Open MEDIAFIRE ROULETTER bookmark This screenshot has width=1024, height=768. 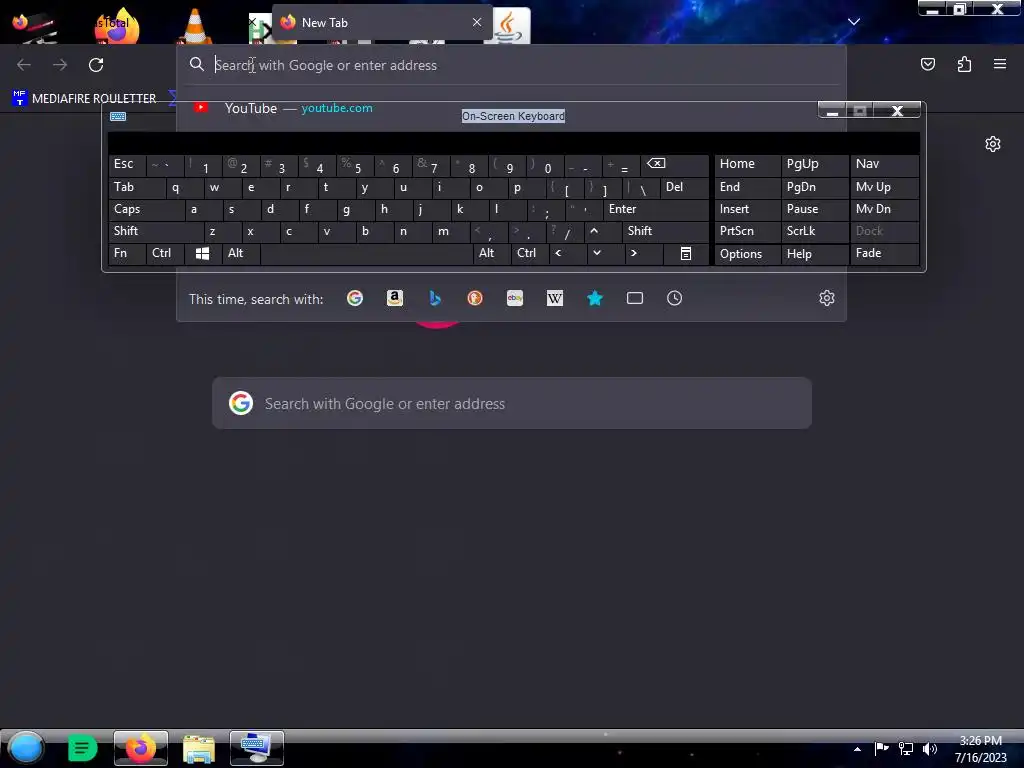(x=85, y=99)
